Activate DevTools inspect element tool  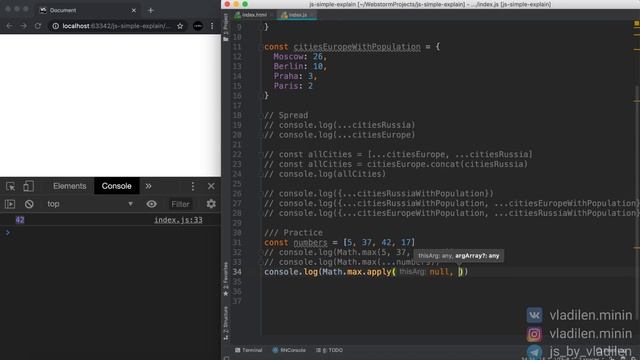coord(10,186)
